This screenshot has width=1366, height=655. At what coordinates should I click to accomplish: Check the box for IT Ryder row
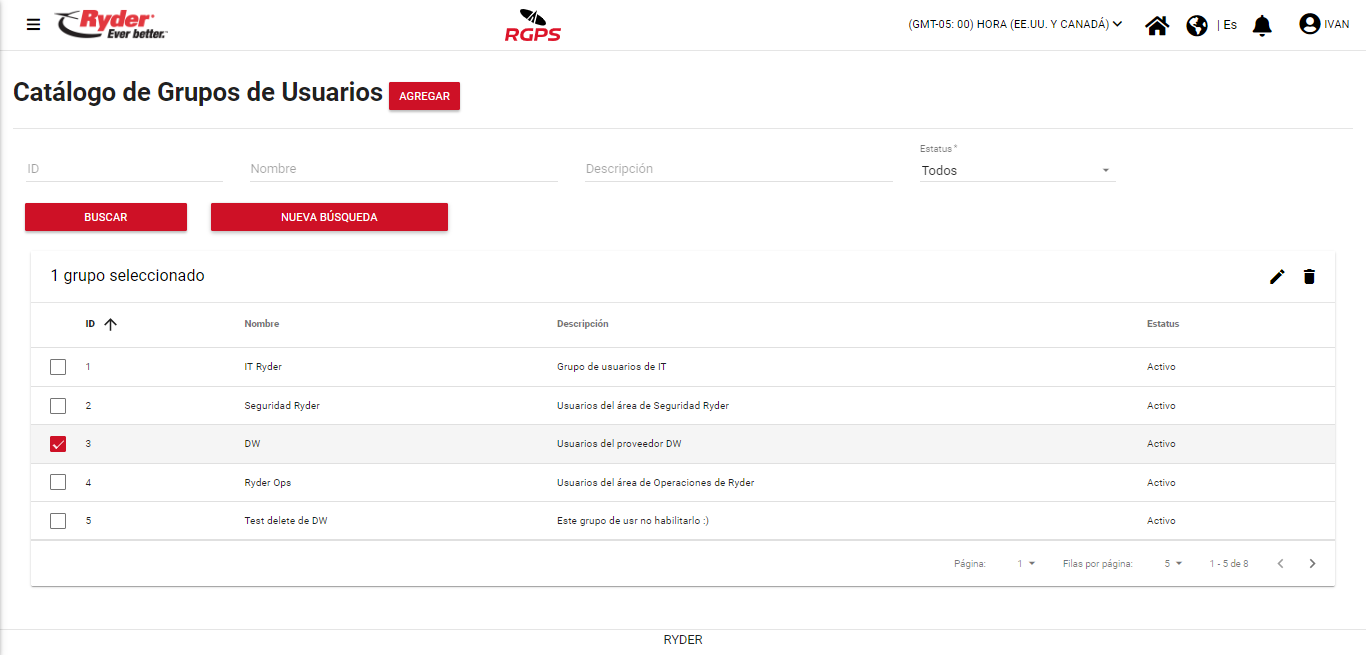(x=58, y=367)
